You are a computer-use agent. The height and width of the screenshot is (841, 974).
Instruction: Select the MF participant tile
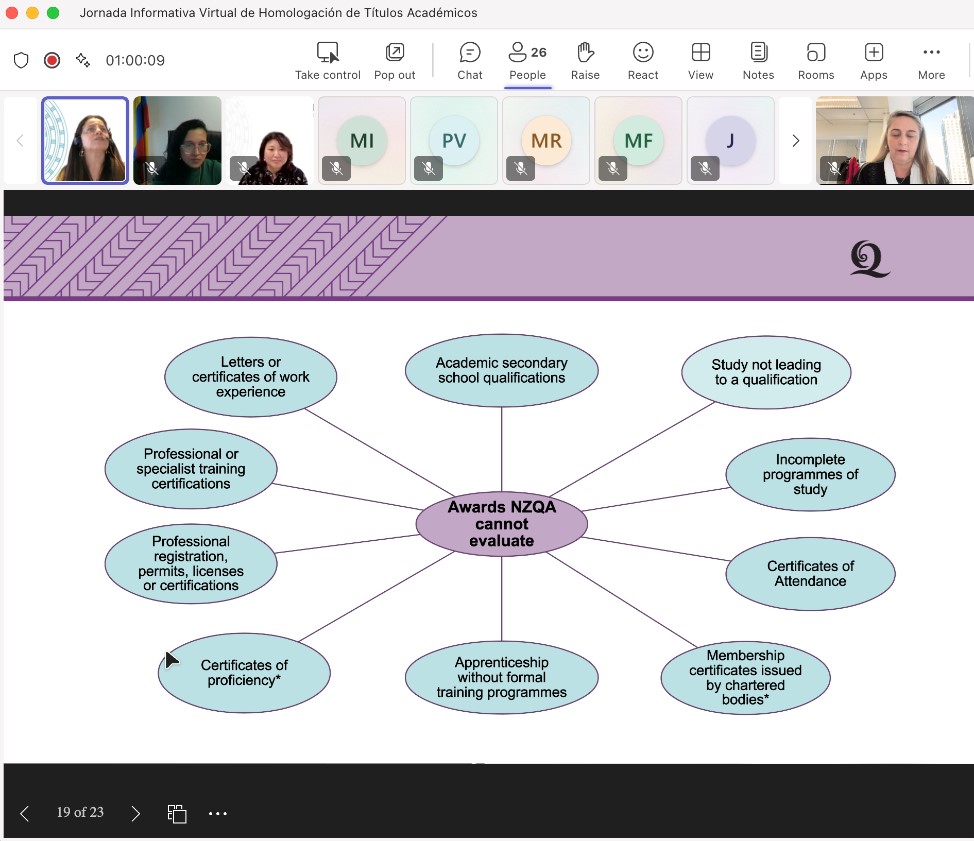[x=638, y=140]
